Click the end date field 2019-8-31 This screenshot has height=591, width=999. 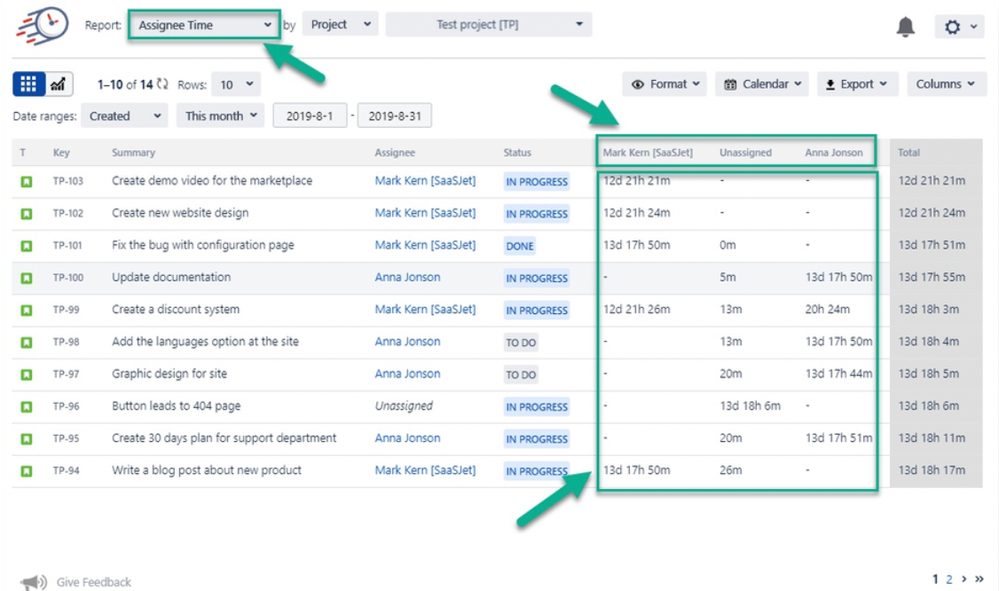tap(394, 116)
